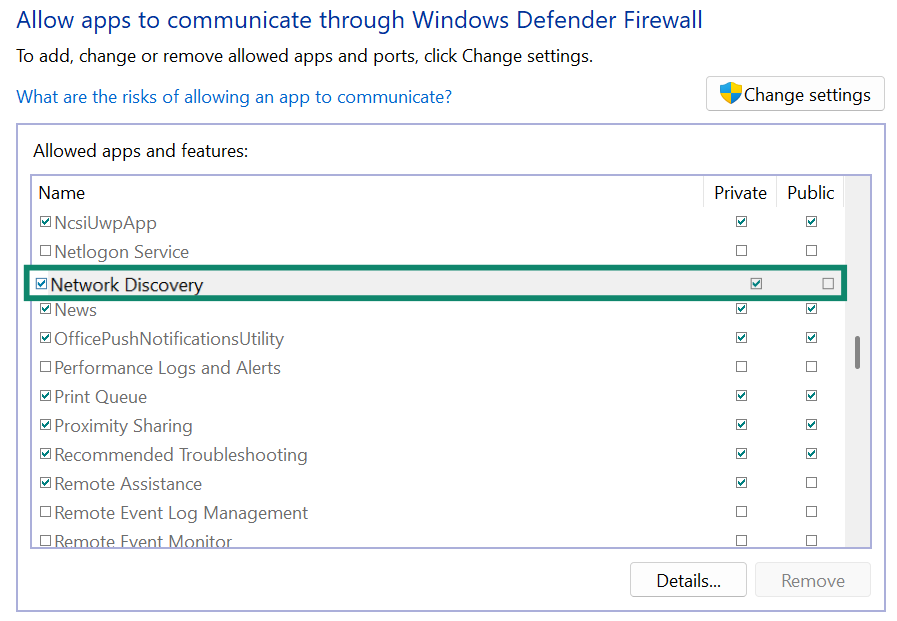897x621 pixels.
Task: Disable Print Queue's Public checkbox
Action: [811, 395]
